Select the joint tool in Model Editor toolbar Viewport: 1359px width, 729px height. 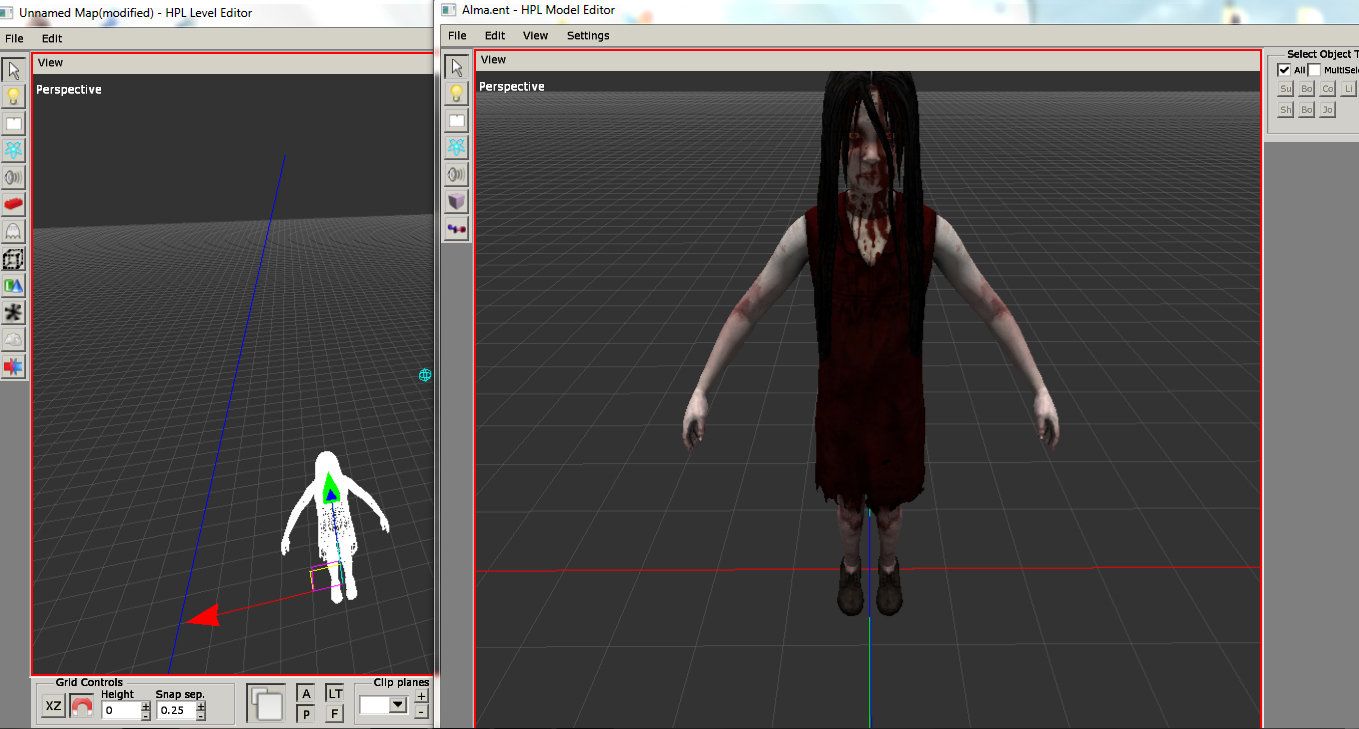click(456, 228)
